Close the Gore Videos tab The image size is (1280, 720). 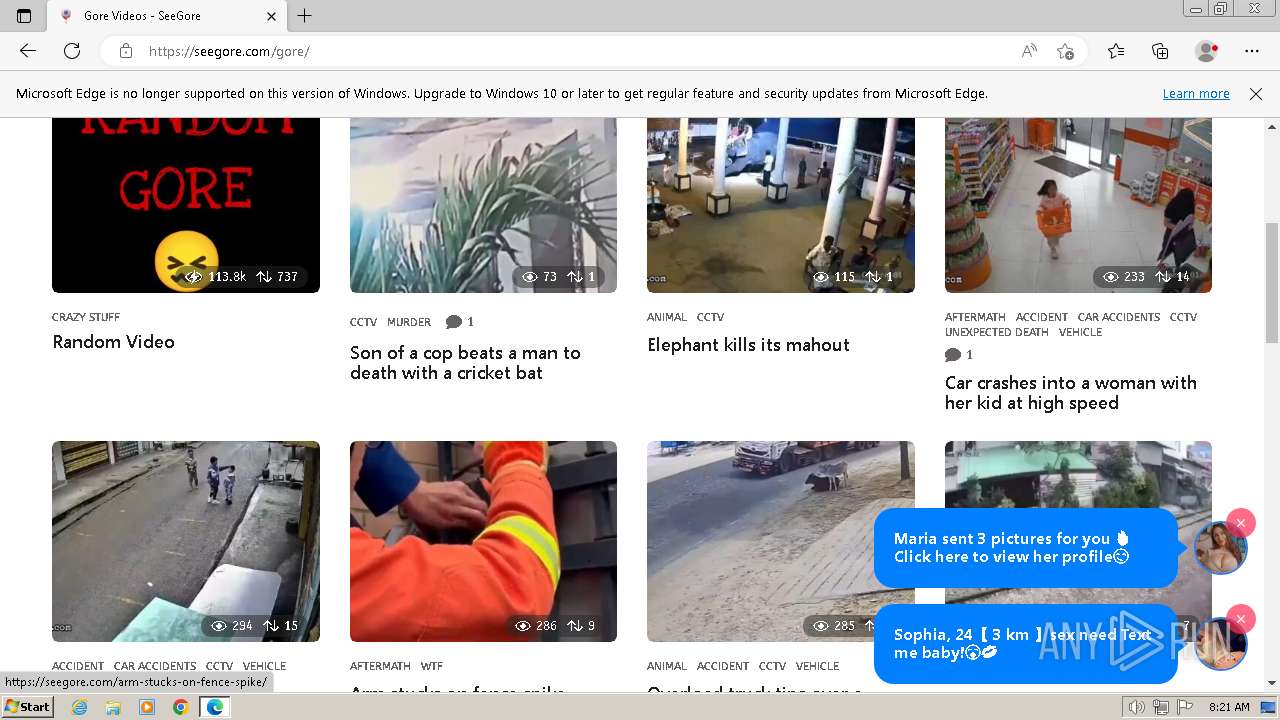[271, 16]
